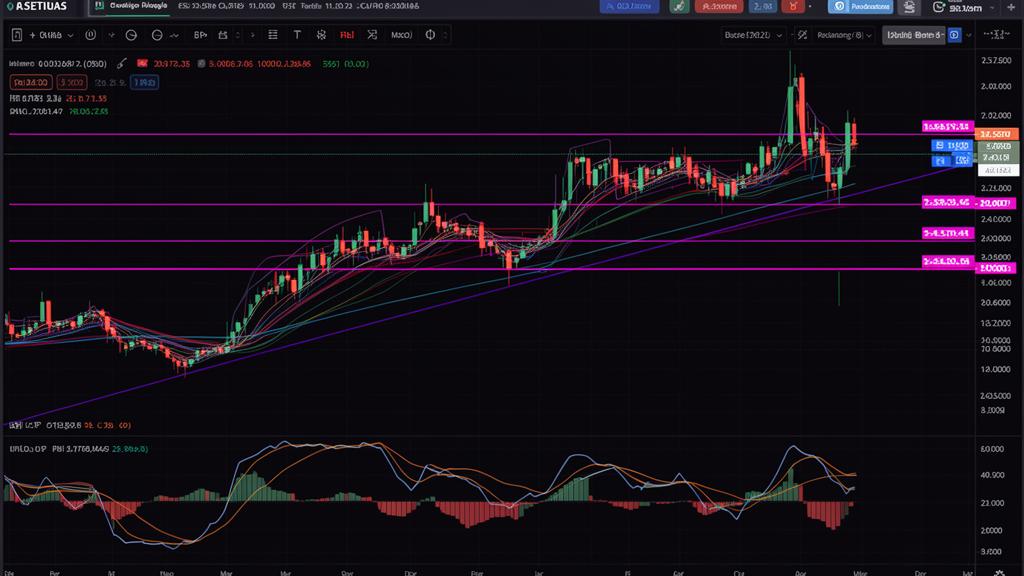Screen dimensions: 1024x576
Task: Click the blue outlined legend box
Action: tap(144, 82)
